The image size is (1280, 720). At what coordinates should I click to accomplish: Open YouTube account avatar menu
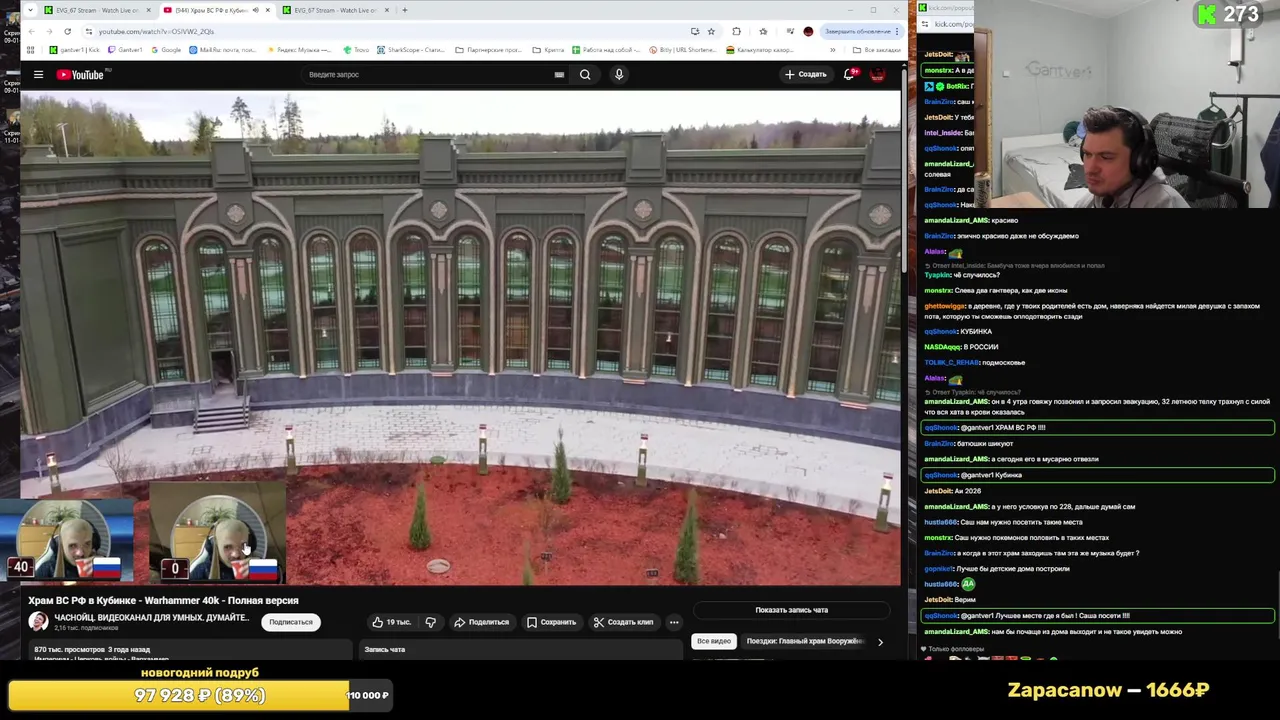pos(878,74)
